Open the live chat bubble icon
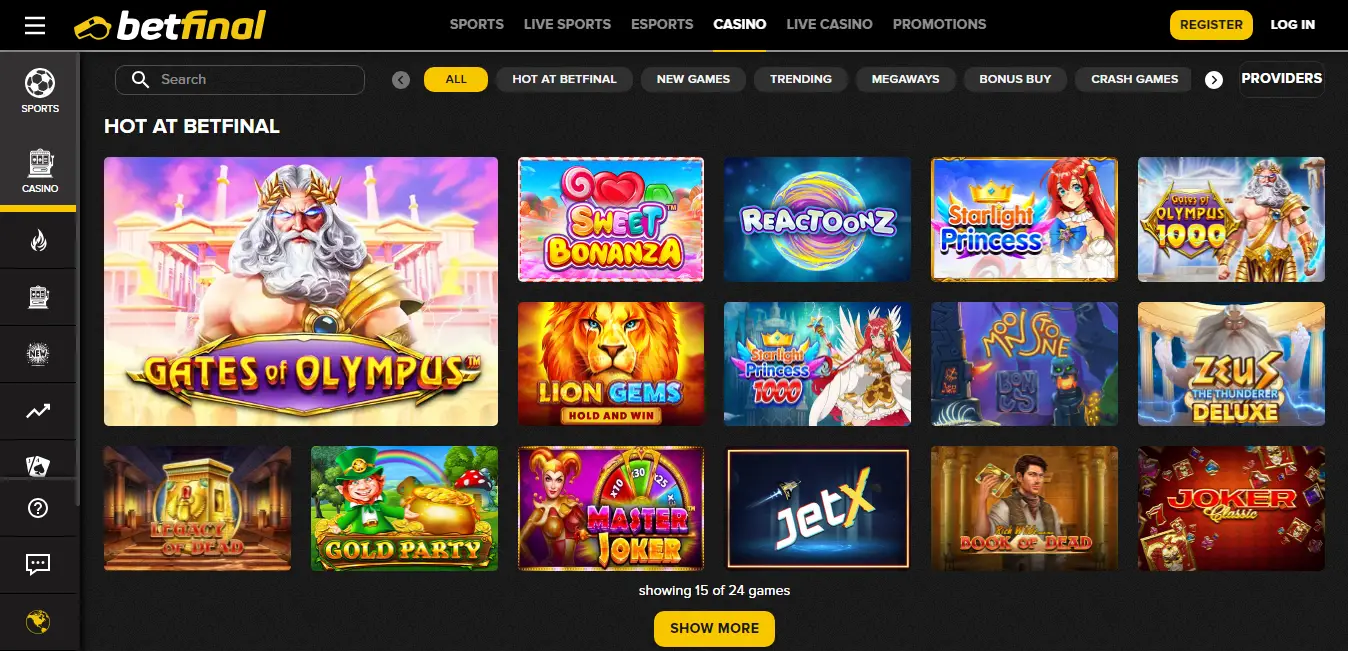 click(x=38, y=565)
